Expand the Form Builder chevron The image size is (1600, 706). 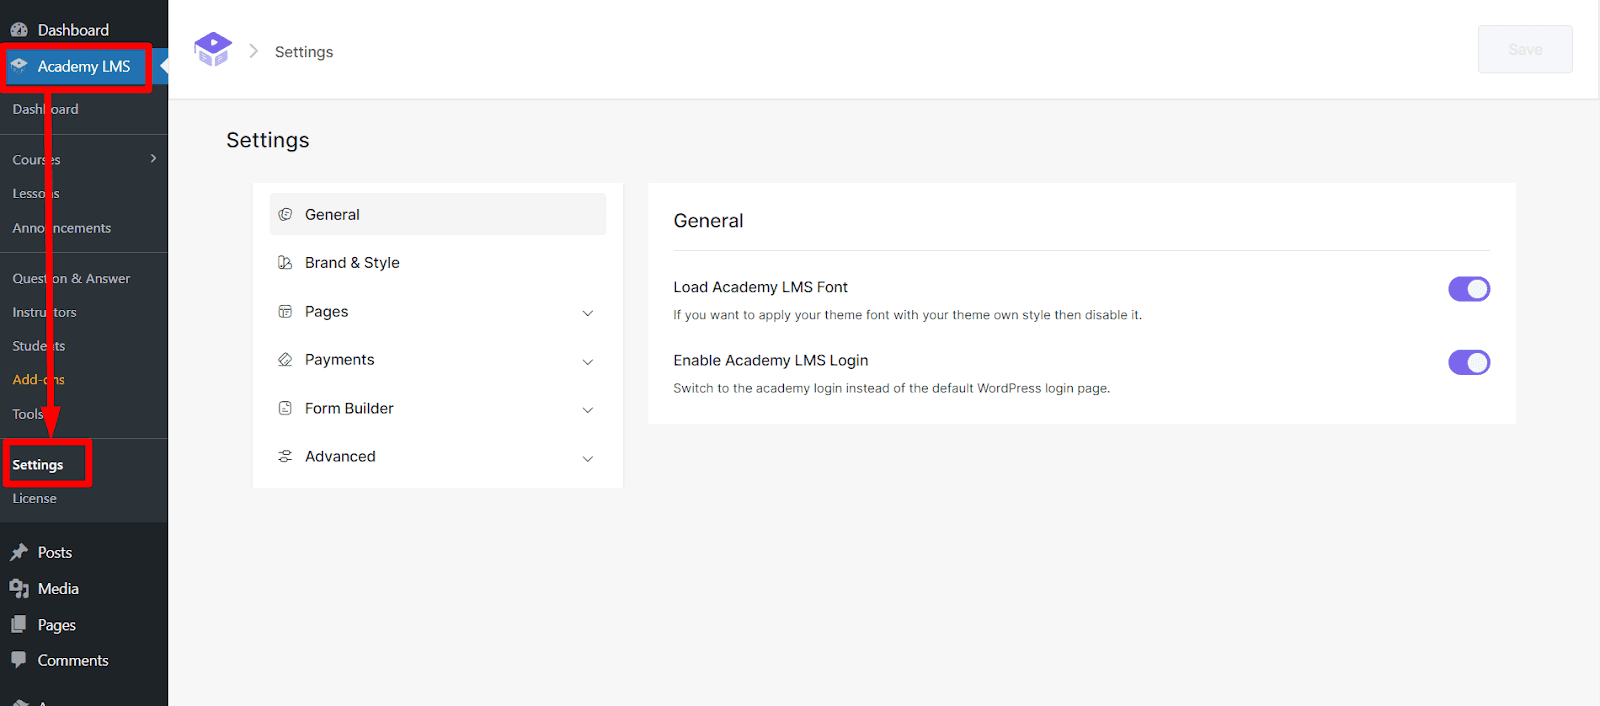[588, 409]
